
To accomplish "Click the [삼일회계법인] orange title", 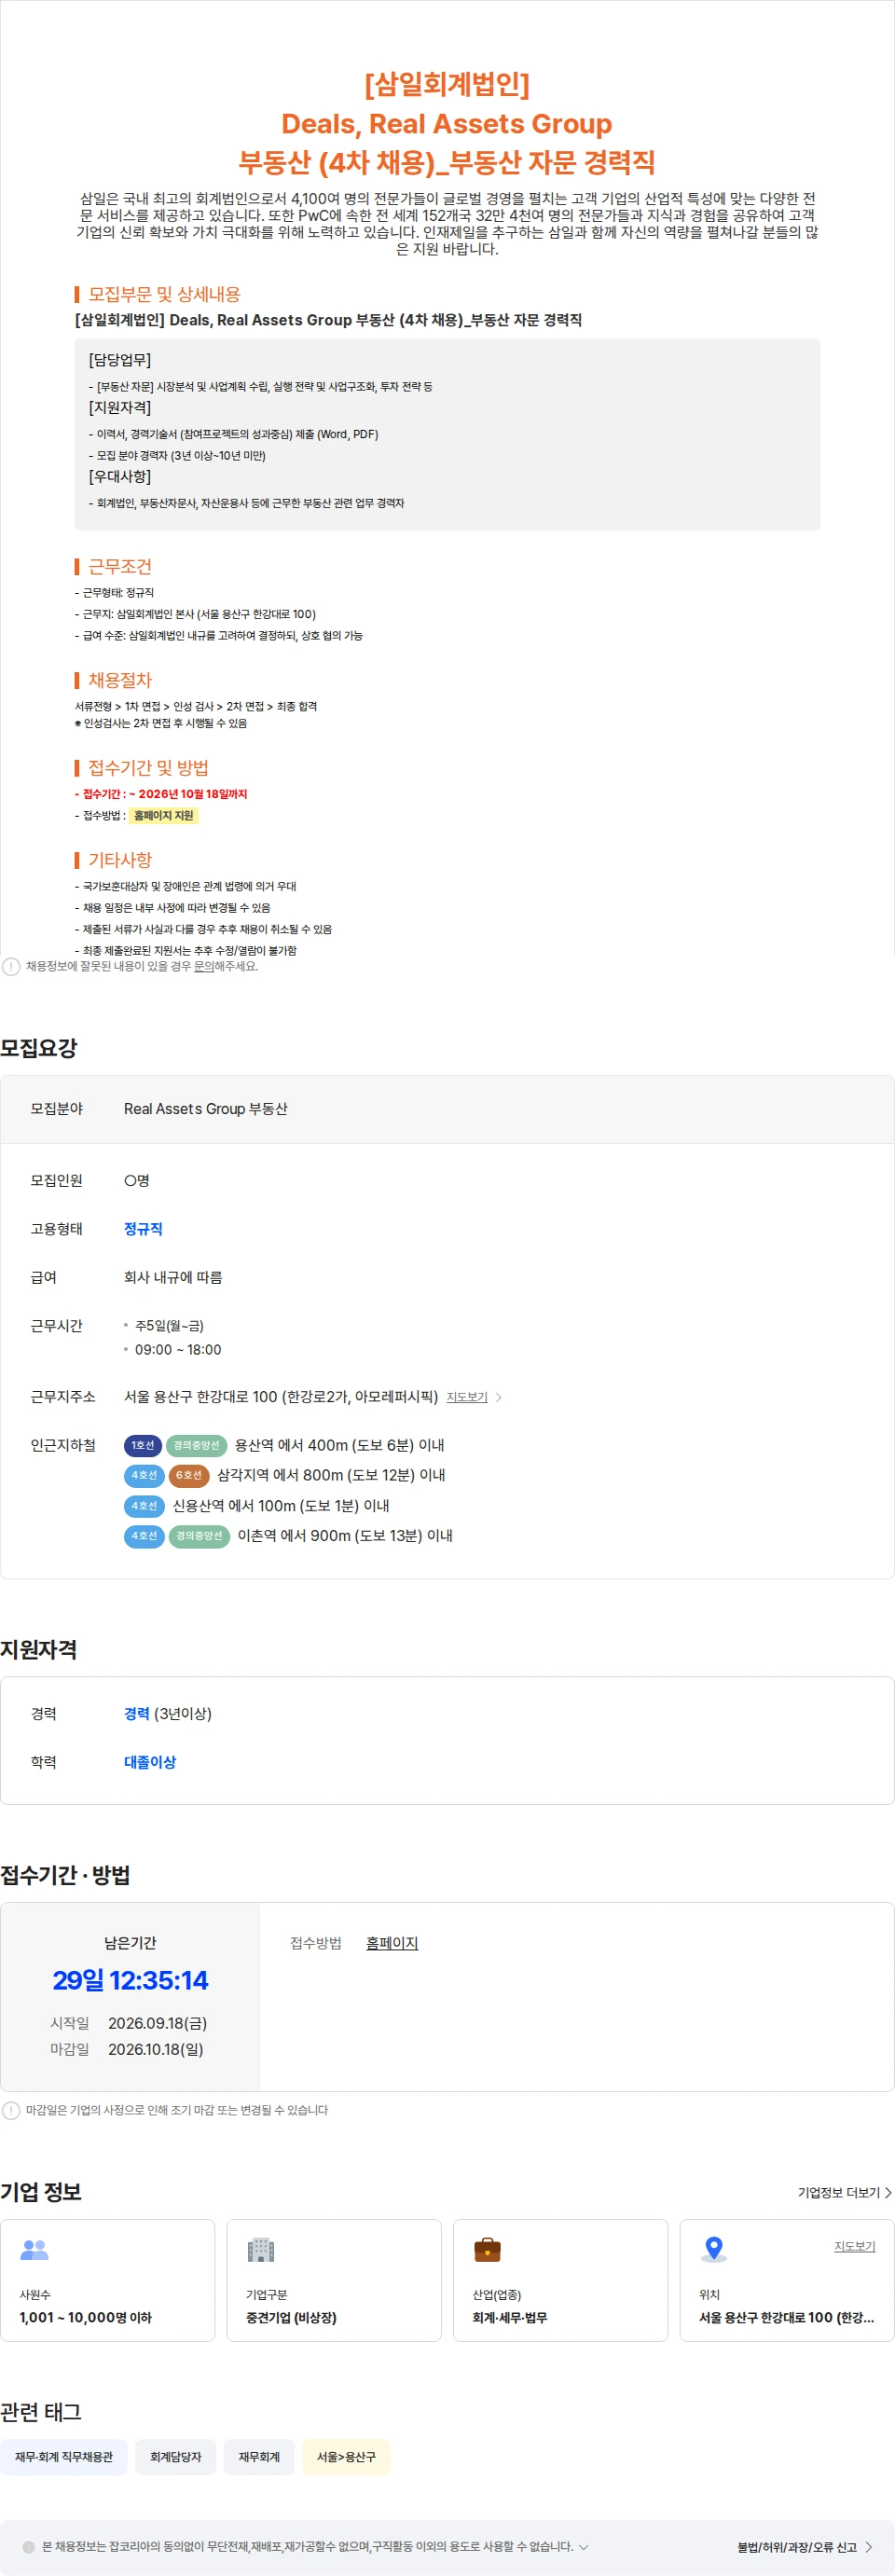I will click(x=447, y=84).
